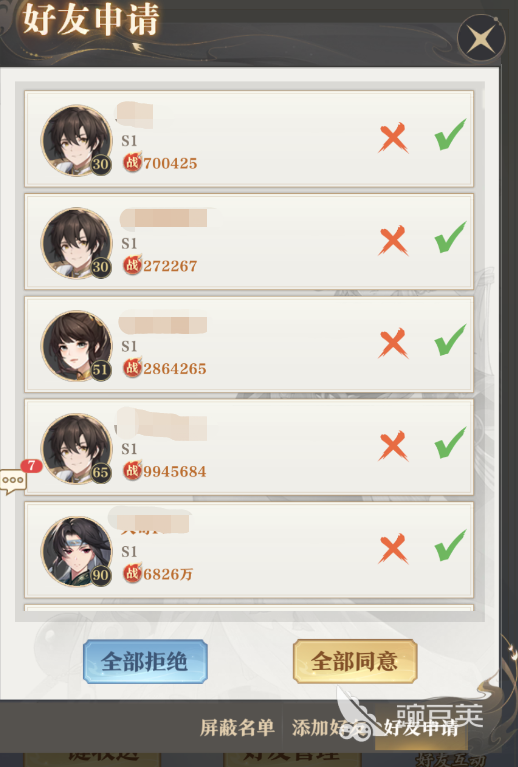This screenshot has width=518, height=767.
Task: View level 90 headband player avatar
Action: click(x=77, y=551)
